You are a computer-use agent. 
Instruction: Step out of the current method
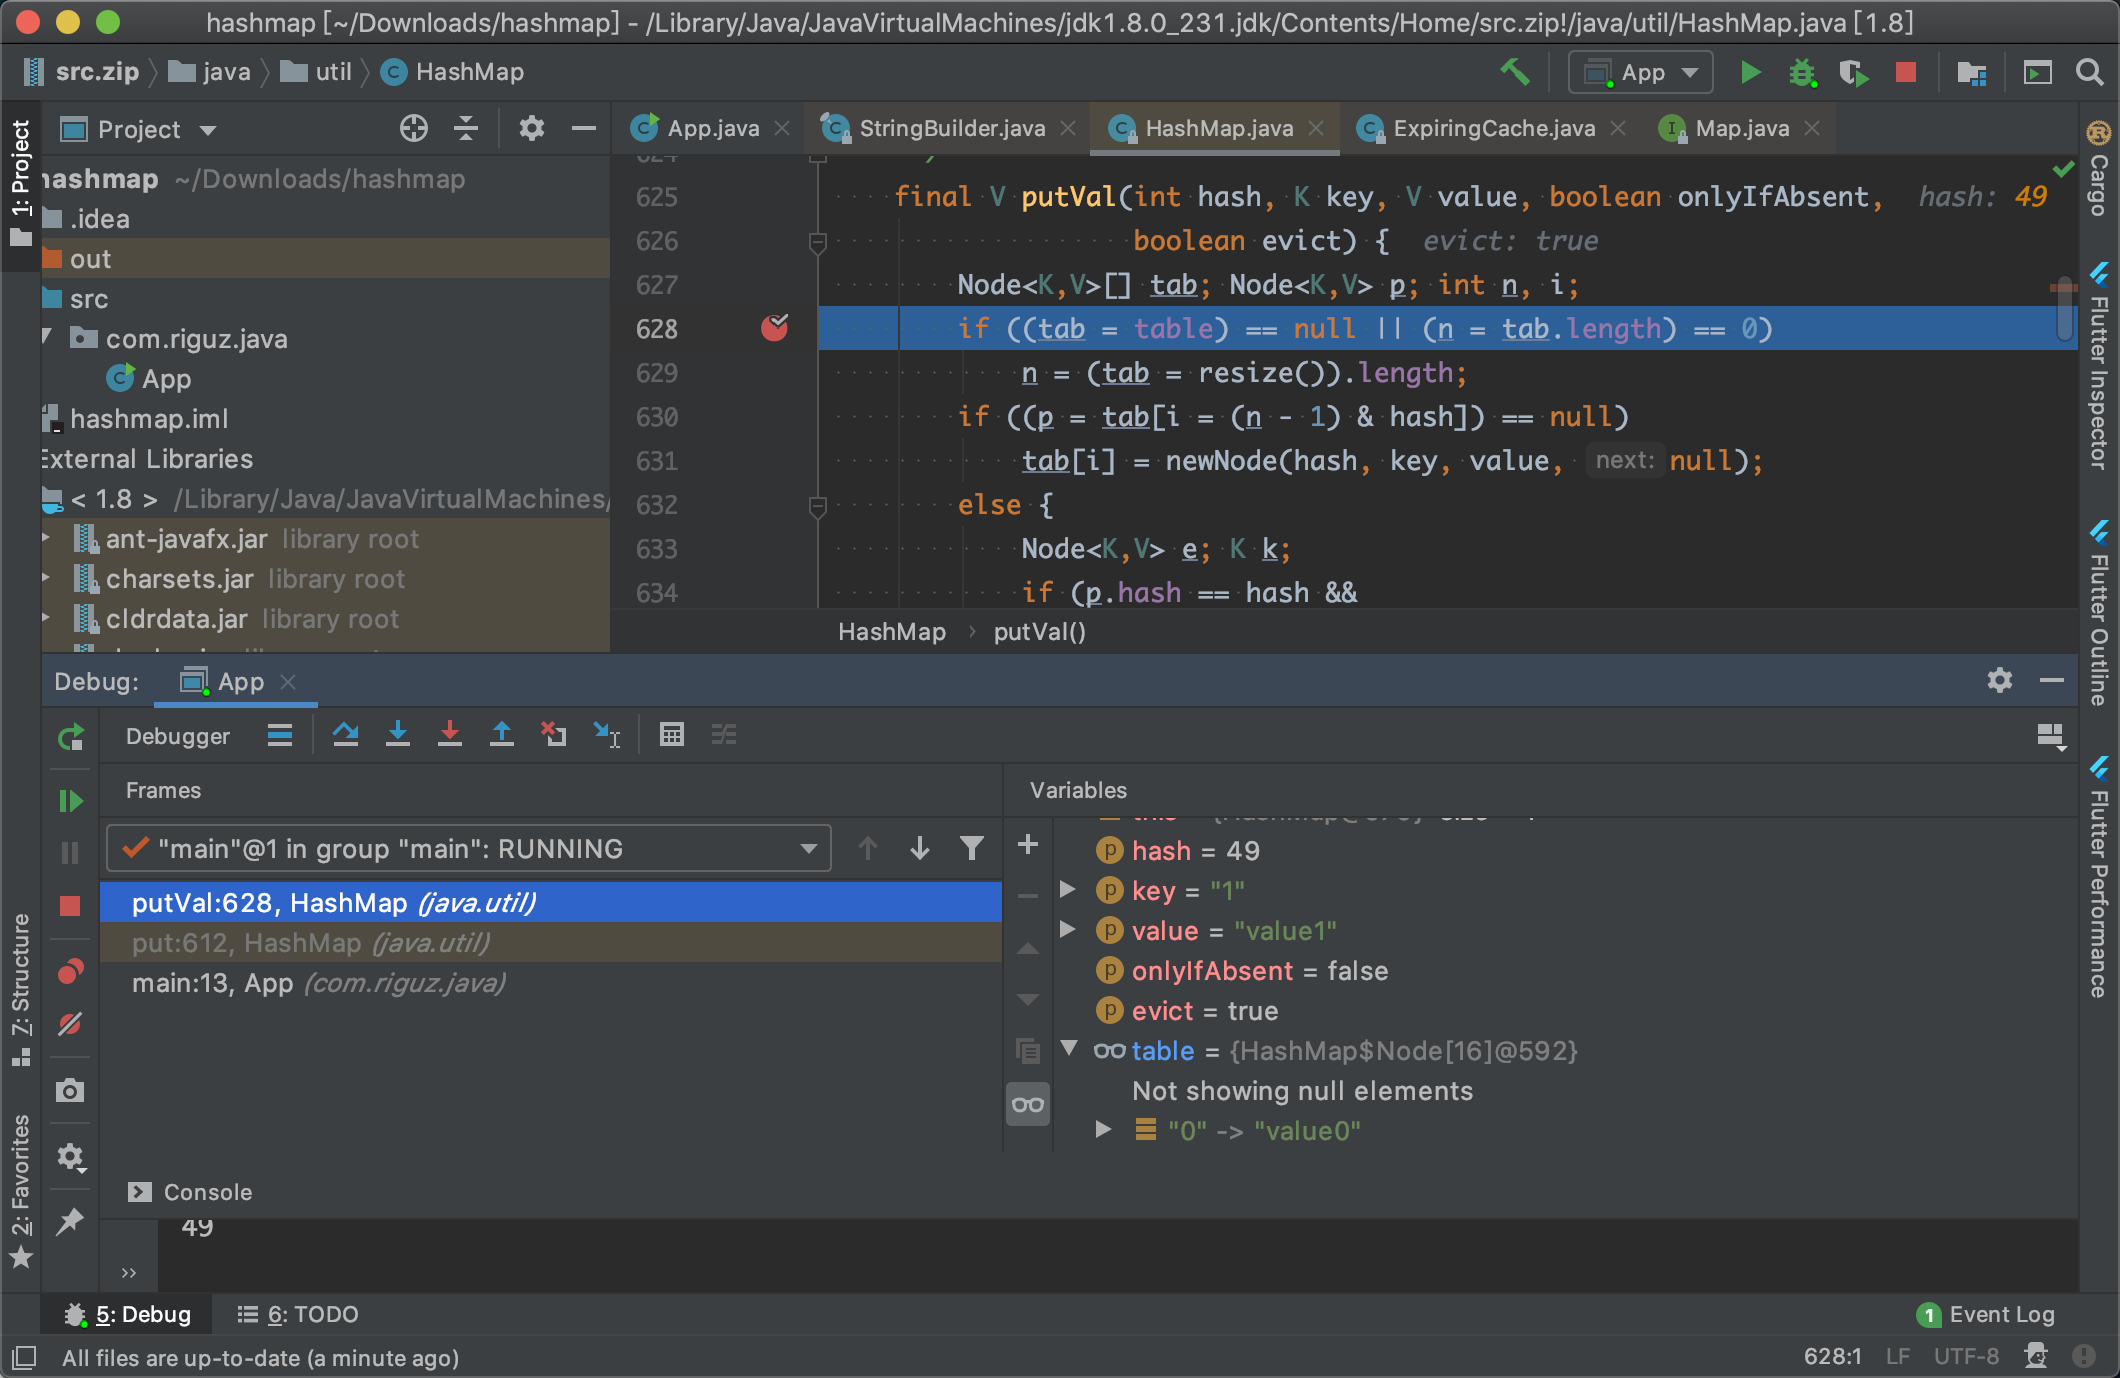click(x=502, y=735)
